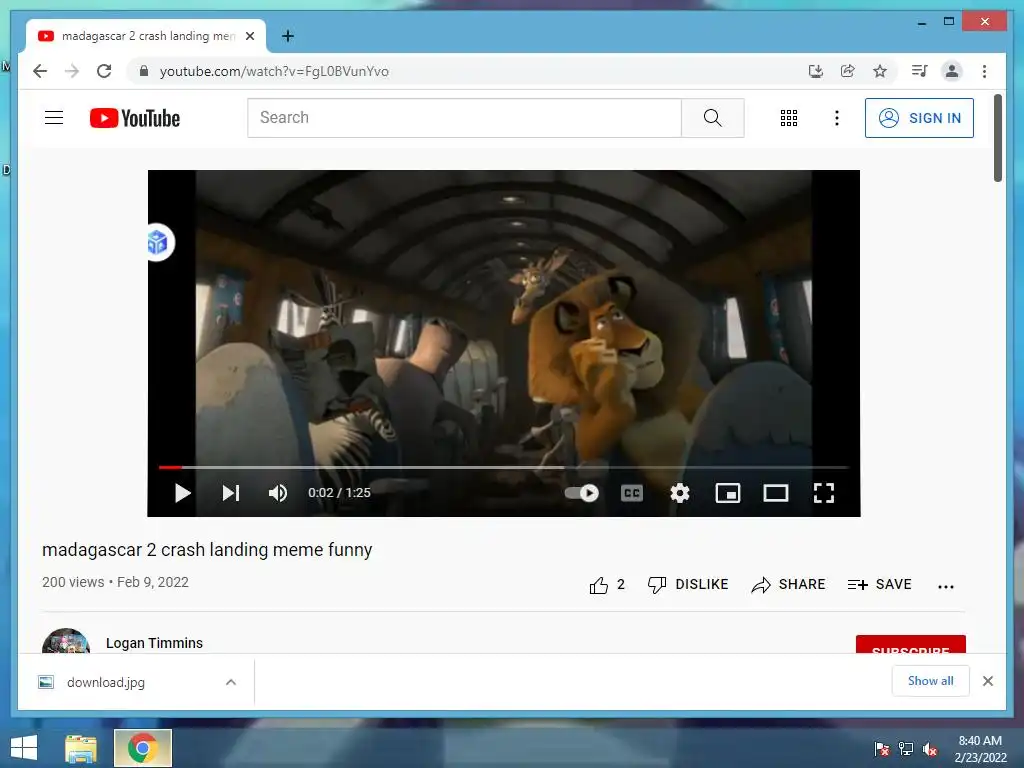The image size is (1024, 768).
Task: Open network tray icon
Action: [x=906, y=749]
